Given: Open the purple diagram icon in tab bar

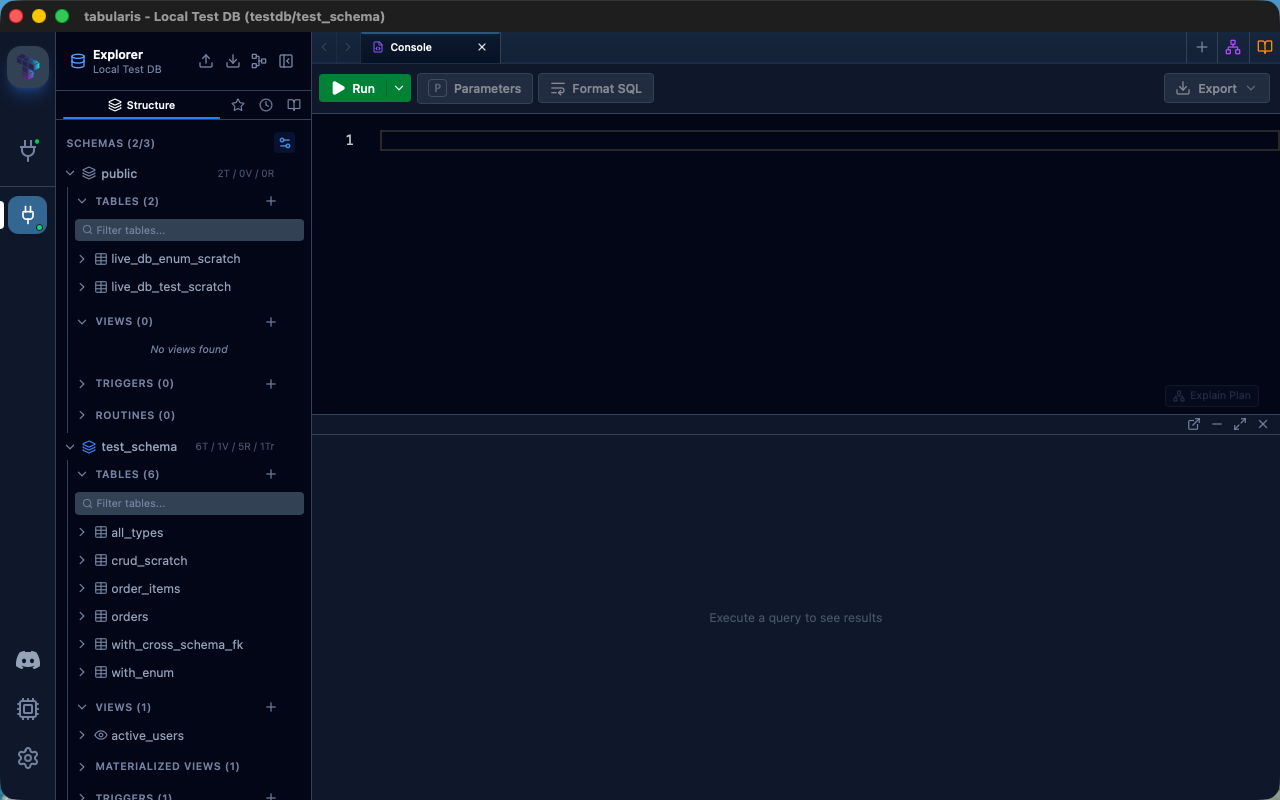Looking at the screenshot, I should coord(1233,47).
